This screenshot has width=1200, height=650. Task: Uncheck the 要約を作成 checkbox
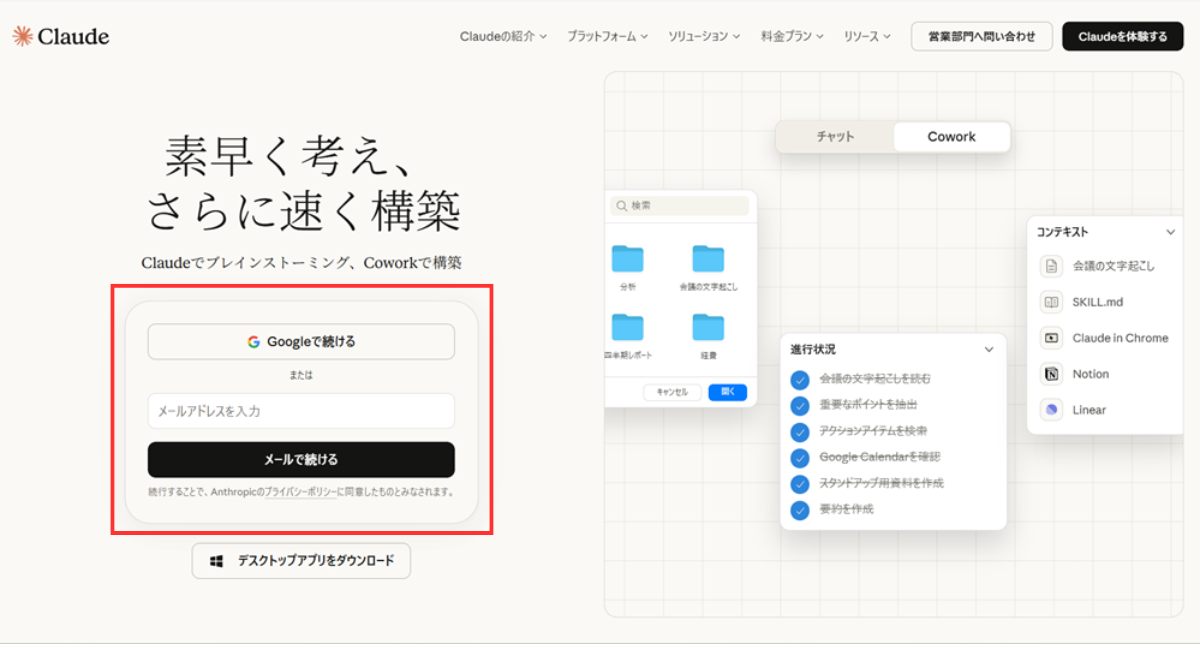click(800, 509)
